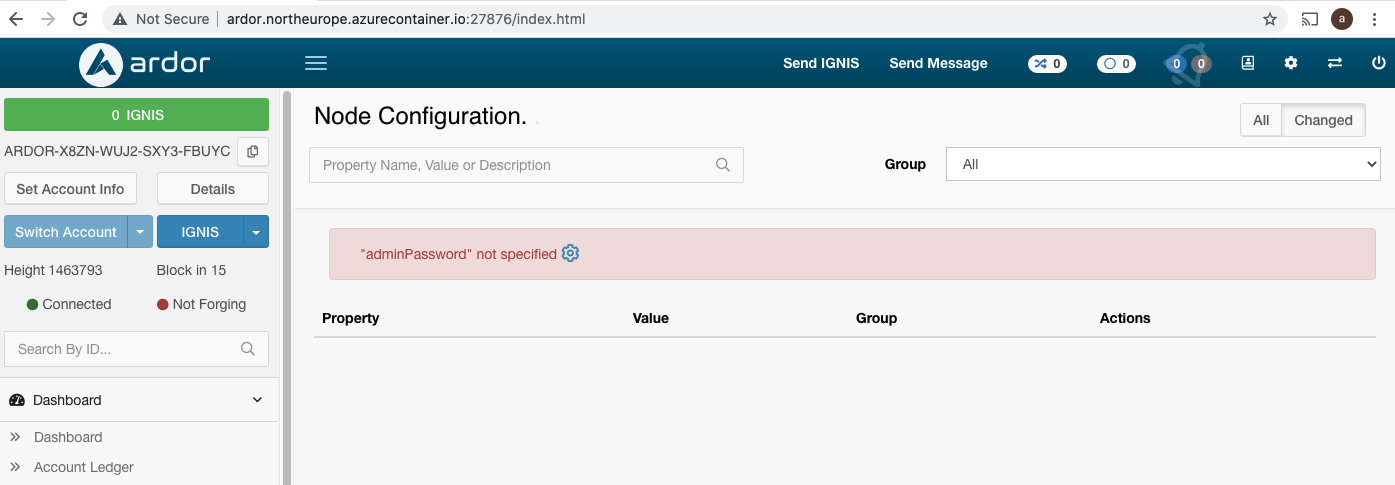Click the power logout icon
This screenshot has height=485, width=1395.
[1379, 63]
